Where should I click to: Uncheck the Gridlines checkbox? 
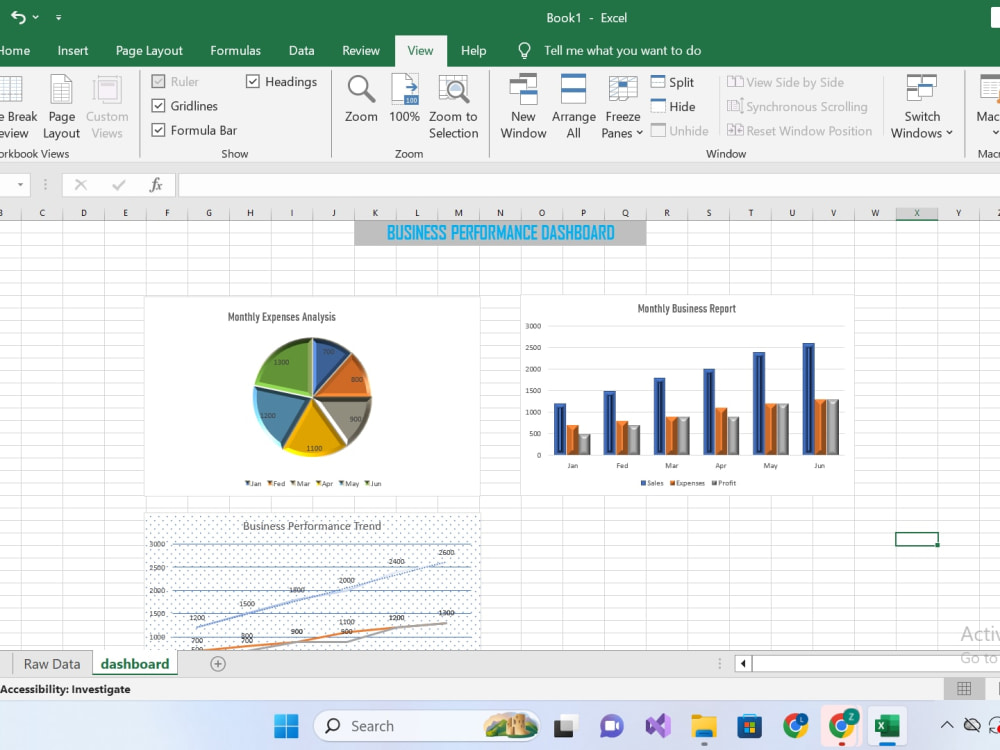[158, 106]
